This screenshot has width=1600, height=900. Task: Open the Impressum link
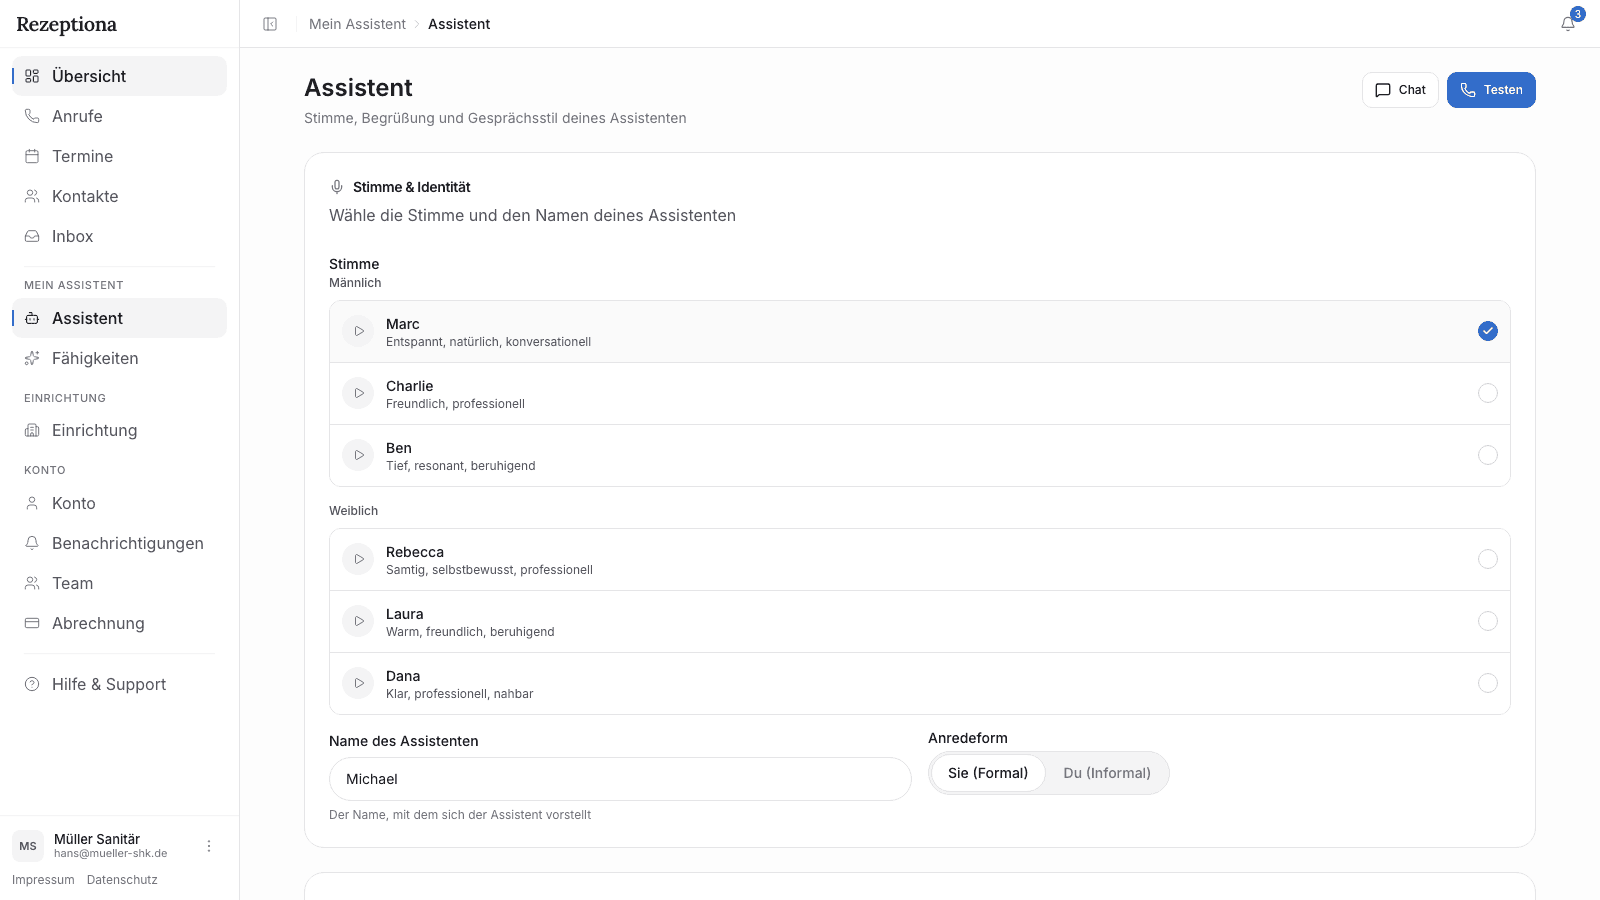click(x=43, y=880)
